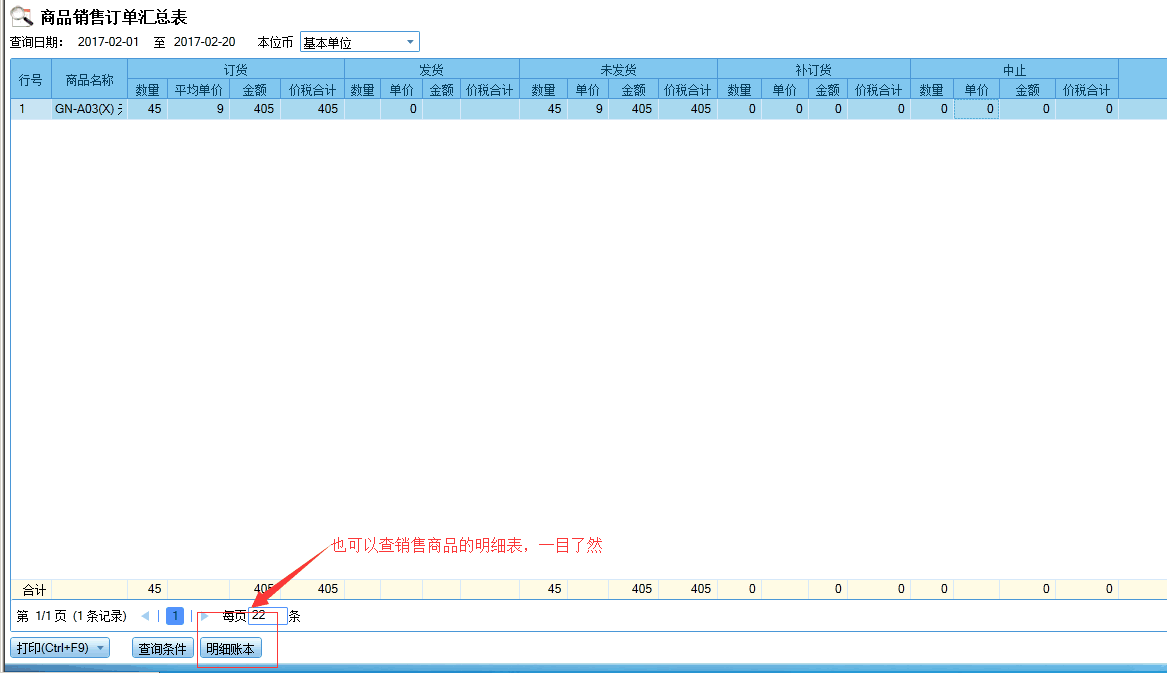Select the GN-A03(X) product row cell

coord(88,108)
